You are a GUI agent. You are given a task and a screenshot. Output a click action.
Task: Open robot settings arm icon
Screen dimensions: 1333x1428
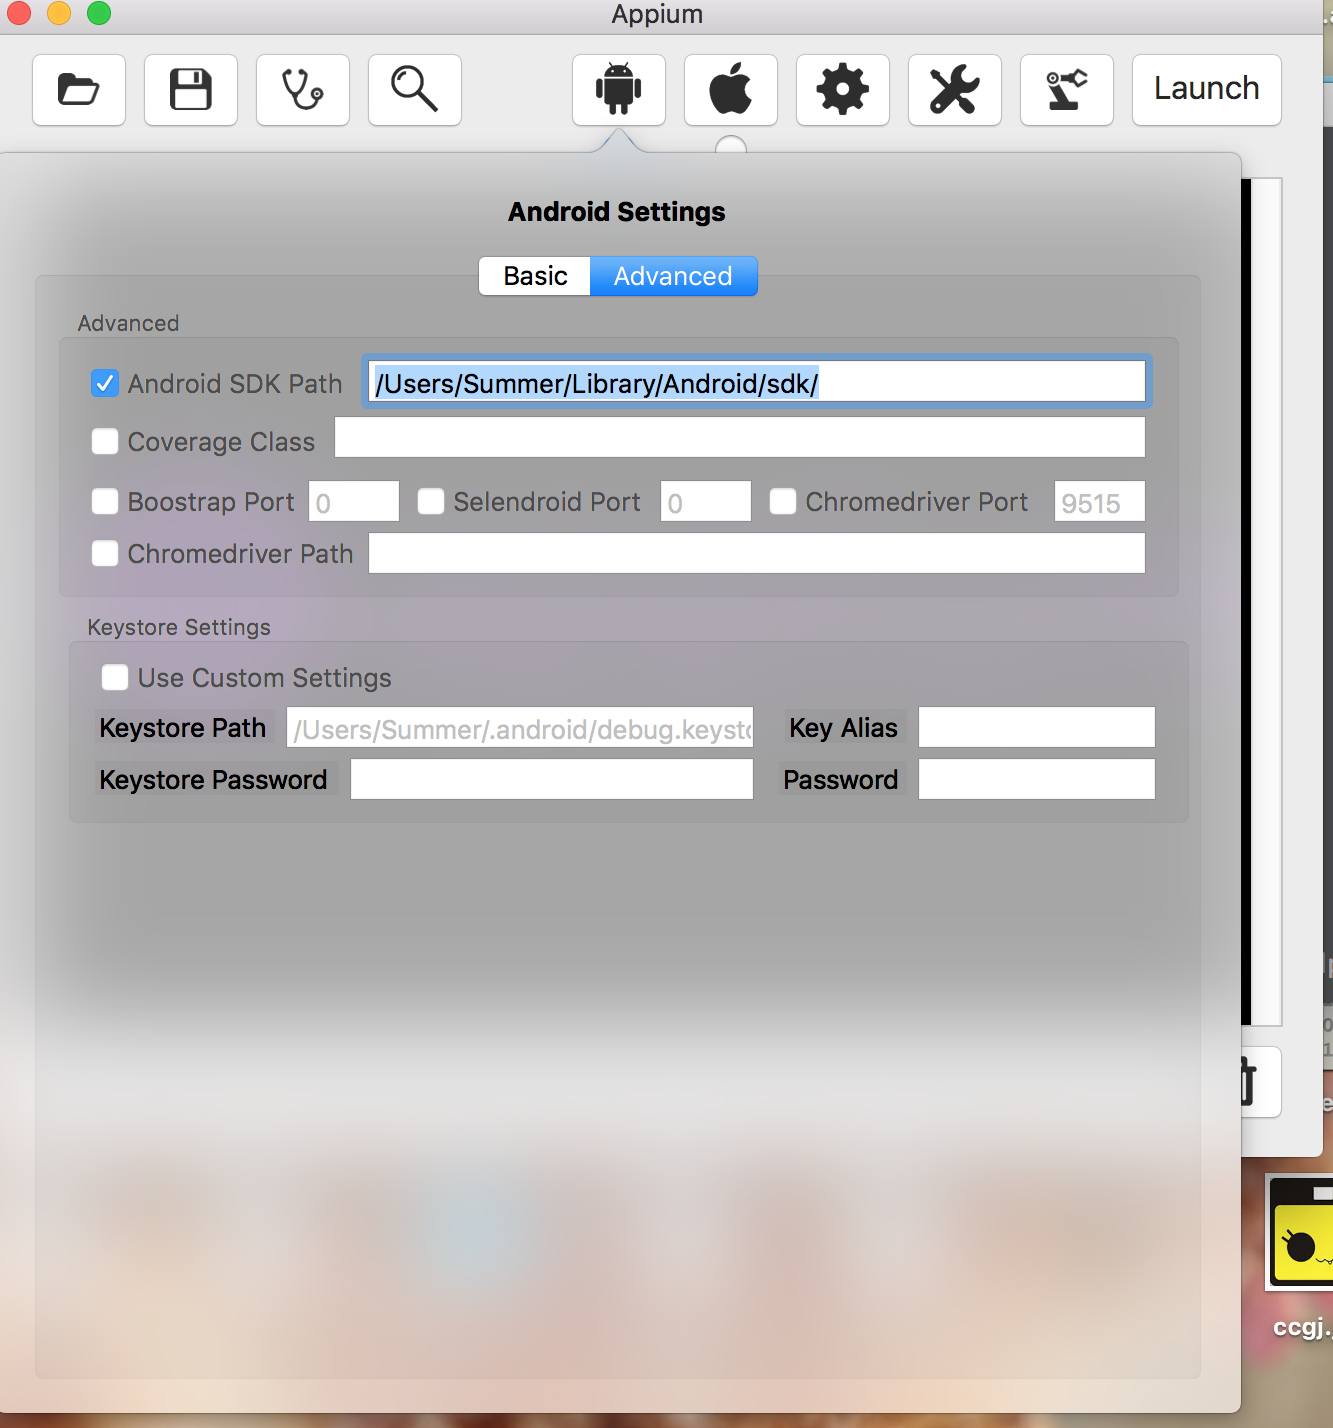pyautogui.click(x=1066, y=90)
